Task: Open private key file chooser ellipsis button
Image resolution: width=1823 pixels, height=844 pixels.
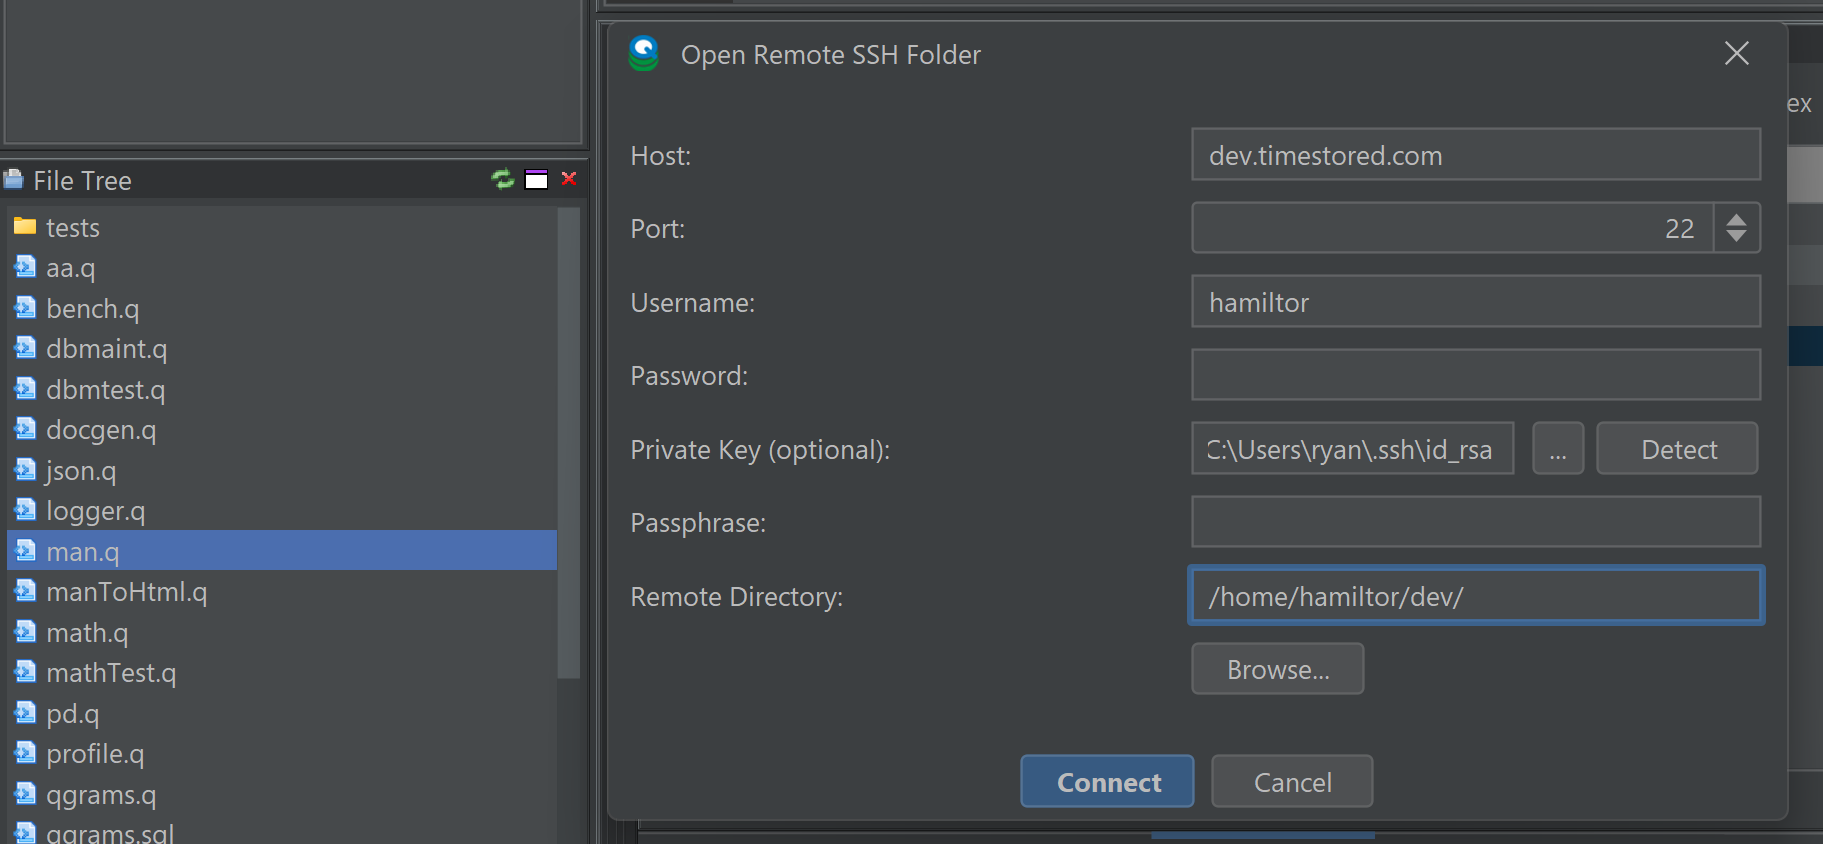Action: coord(1557,449)
